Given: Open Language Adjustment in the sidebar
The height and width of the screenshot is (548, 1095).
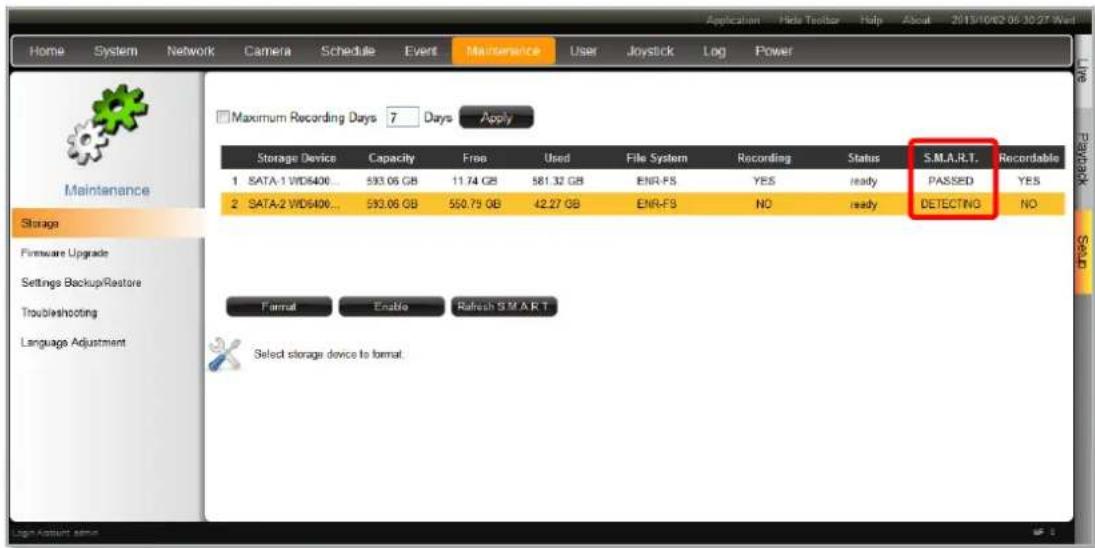Looking at the screenshot, I should click(x=72, y=343).
